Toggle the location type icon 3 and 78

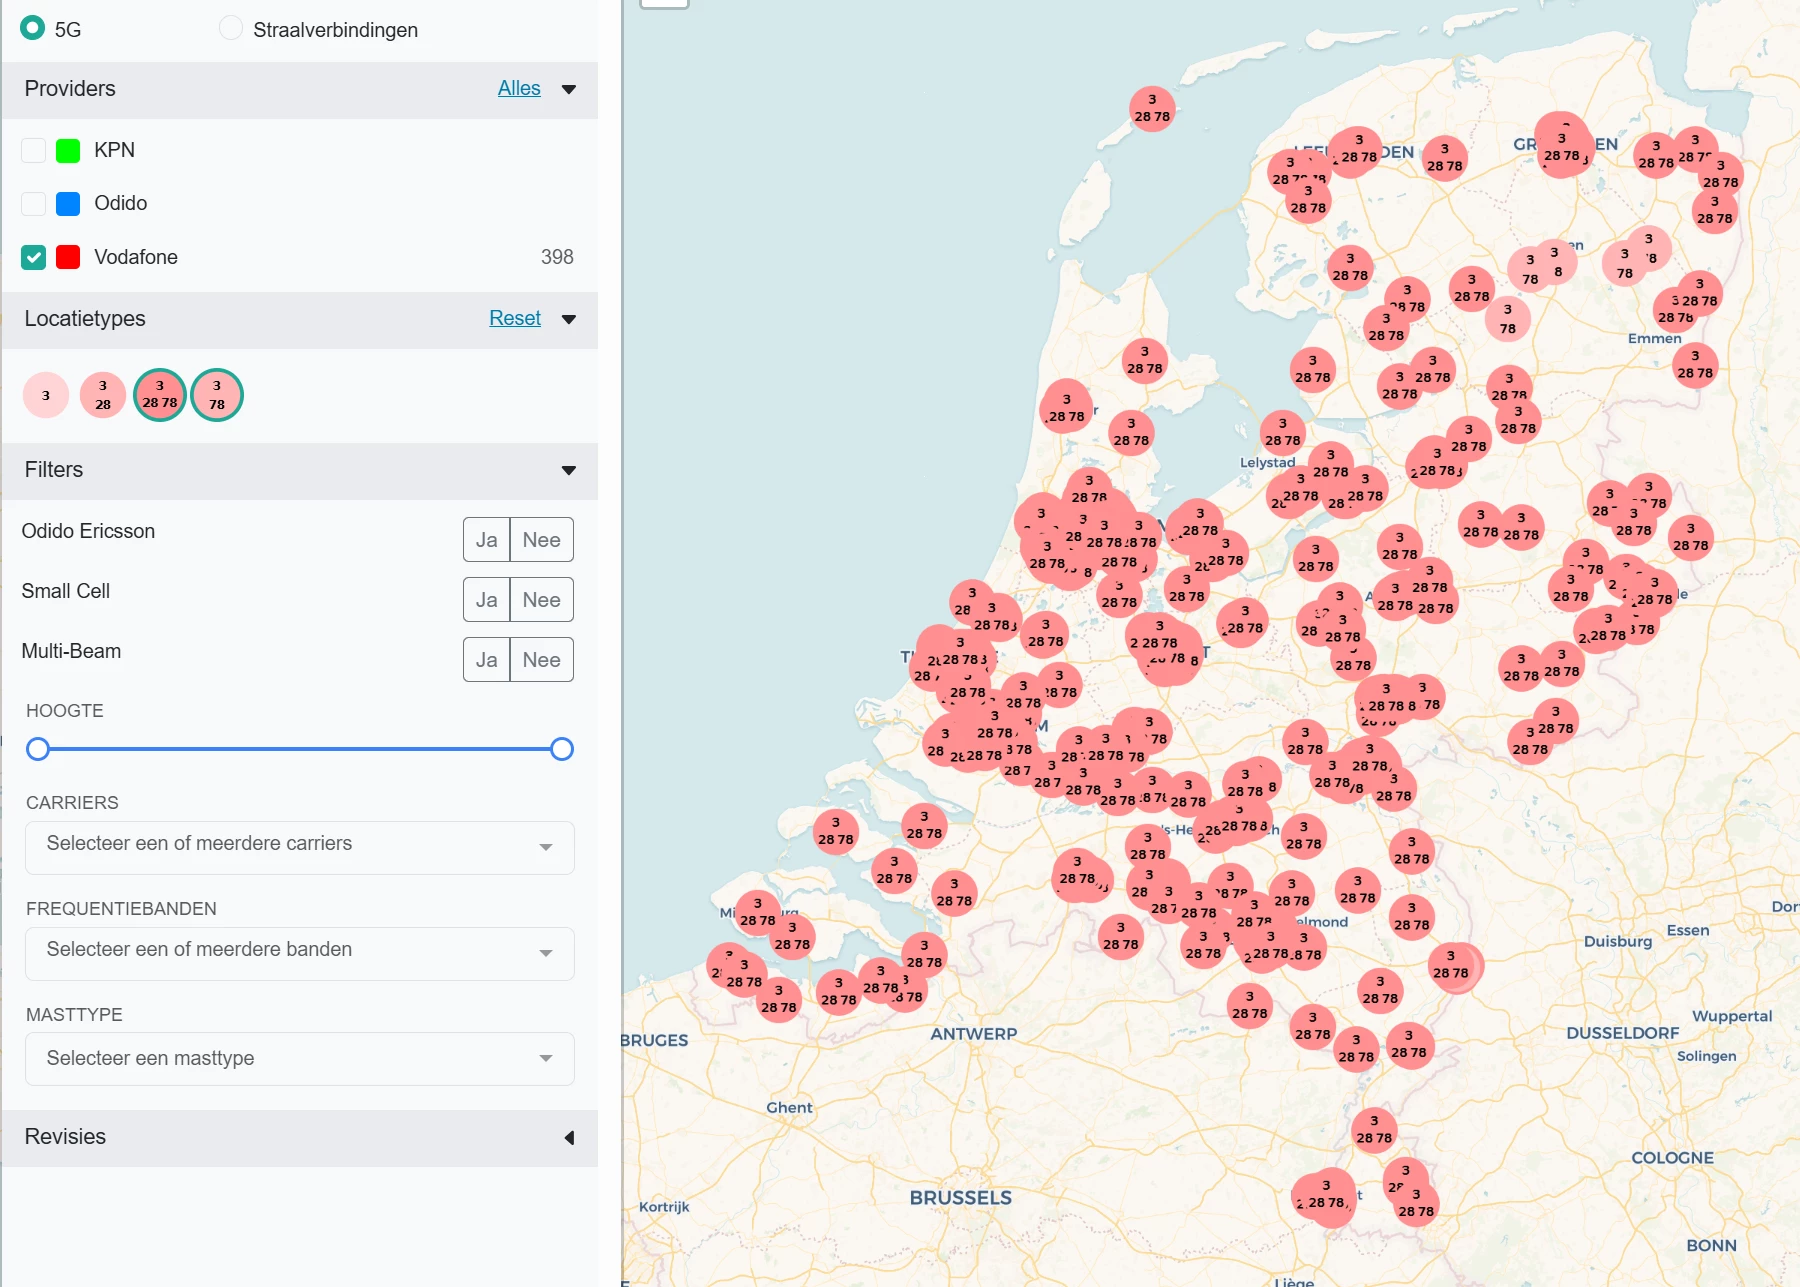[217, 395]
